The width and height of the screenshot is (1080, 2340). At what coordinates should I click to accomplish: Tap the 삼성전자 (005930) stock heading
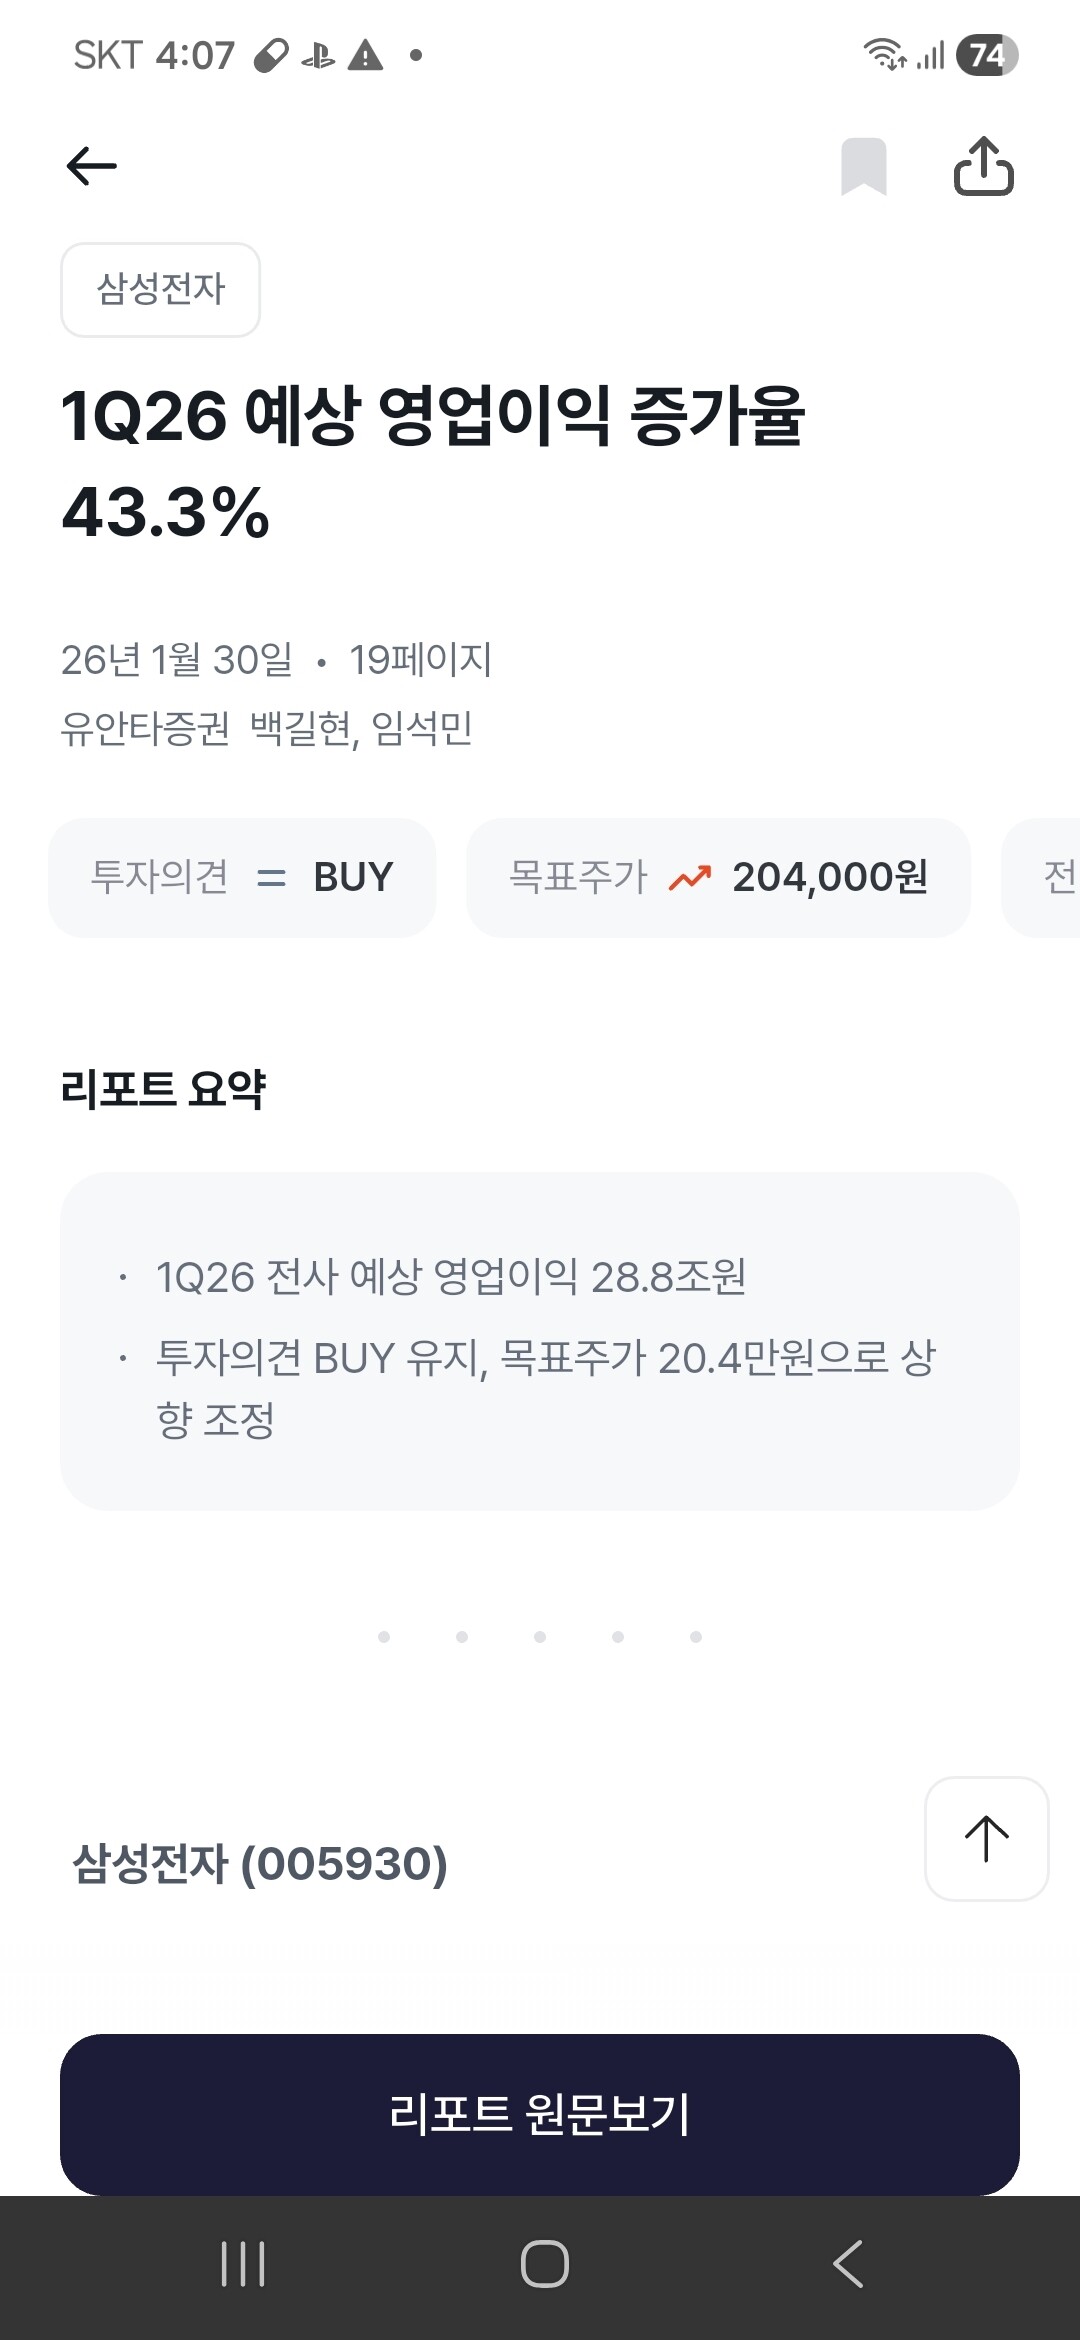tap(260, 1864)
